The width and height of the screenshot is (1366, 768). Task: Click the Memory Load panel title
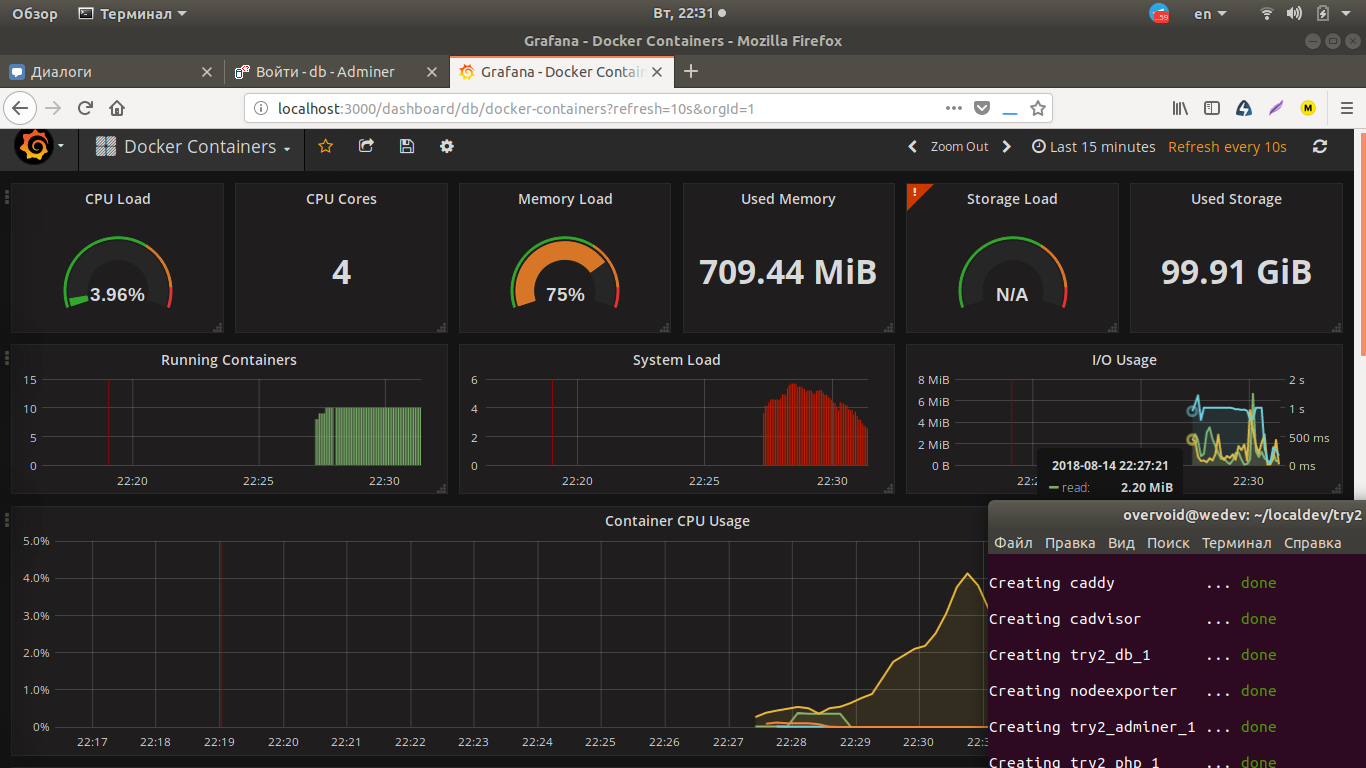click(x=565, y=199)
